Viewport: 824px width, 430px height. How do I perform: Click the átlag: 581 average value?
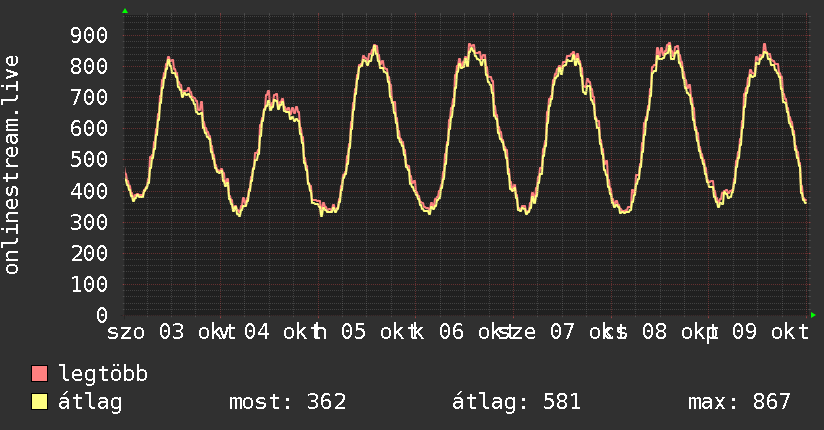pos(516,402)
